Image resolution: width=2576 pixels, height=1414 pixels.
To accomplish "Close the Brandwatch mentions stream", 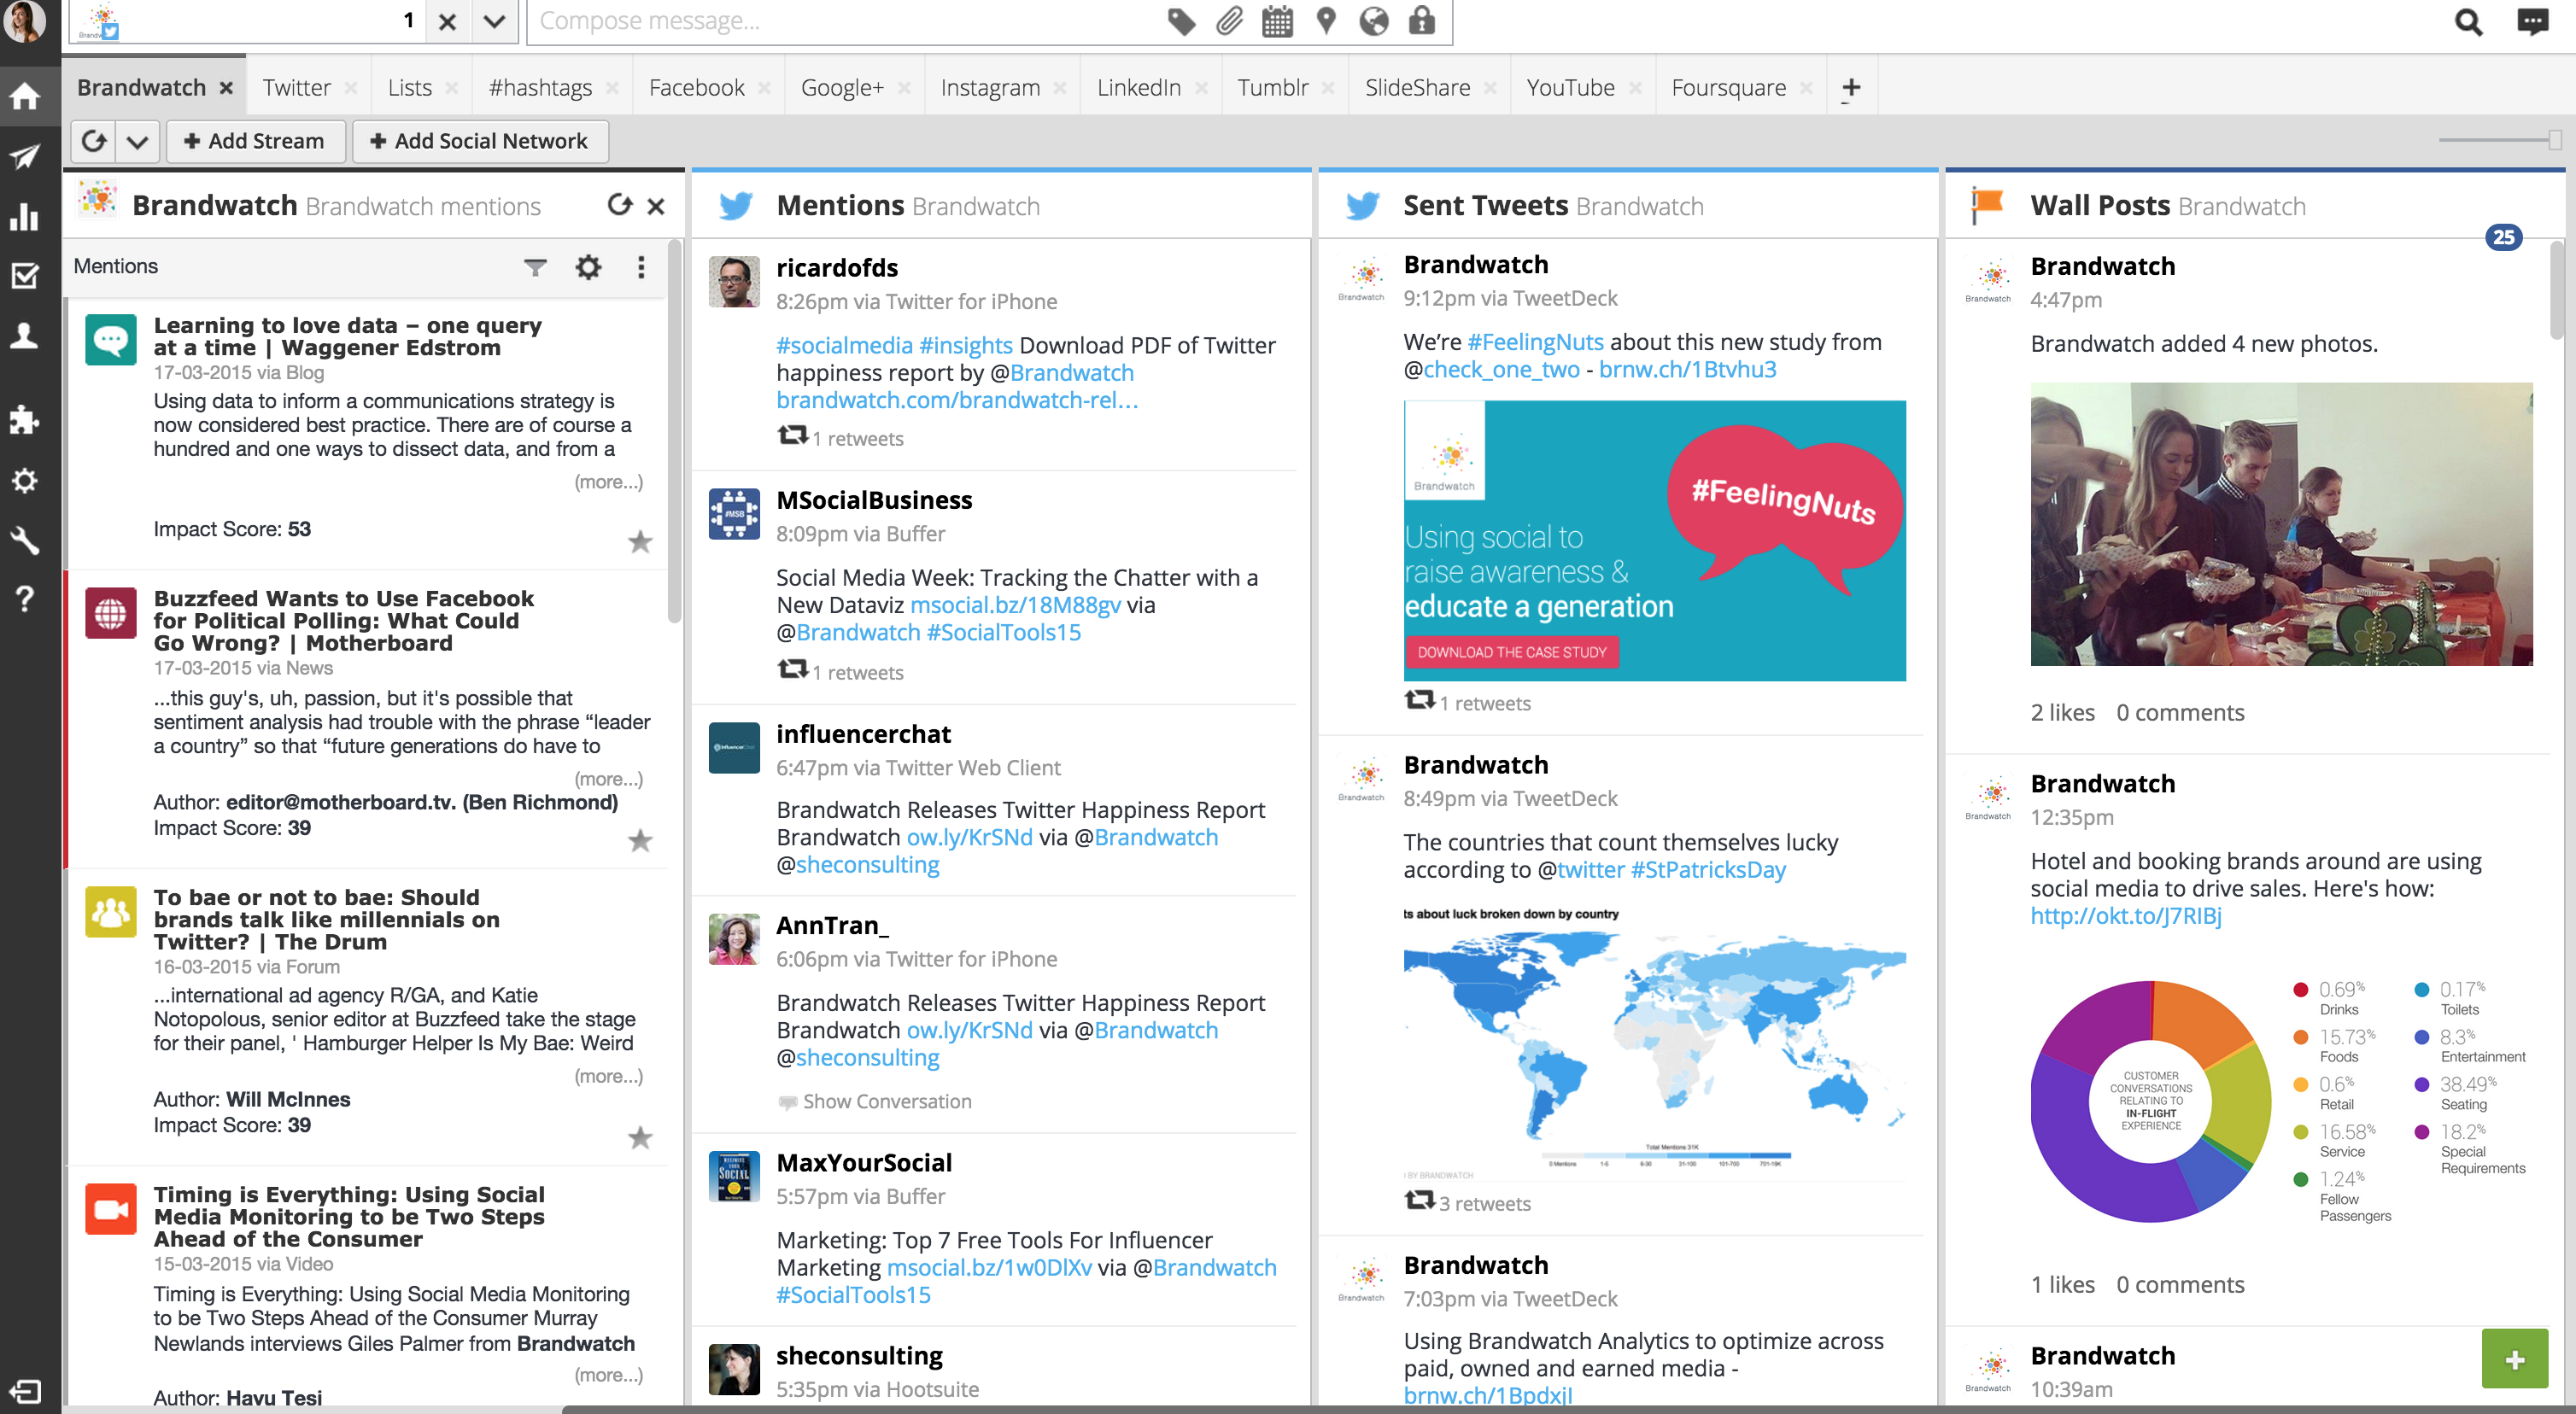I will coord(656,206).
